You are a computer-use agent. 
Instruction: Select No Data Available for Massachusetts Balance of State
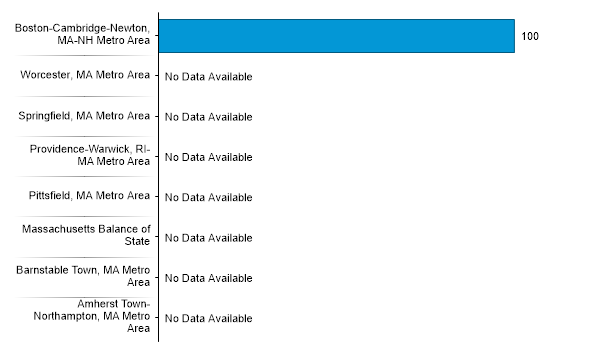point(209,238)
